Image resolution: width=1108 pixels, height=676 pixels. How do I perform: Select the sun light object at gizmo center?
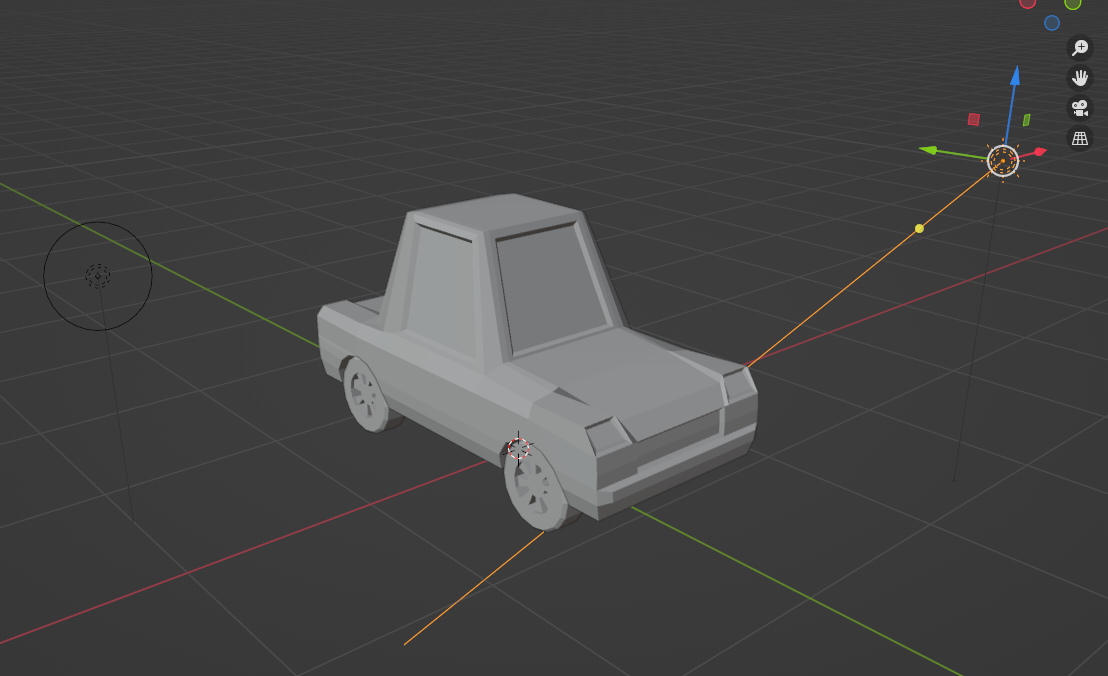coord(1002,161)
